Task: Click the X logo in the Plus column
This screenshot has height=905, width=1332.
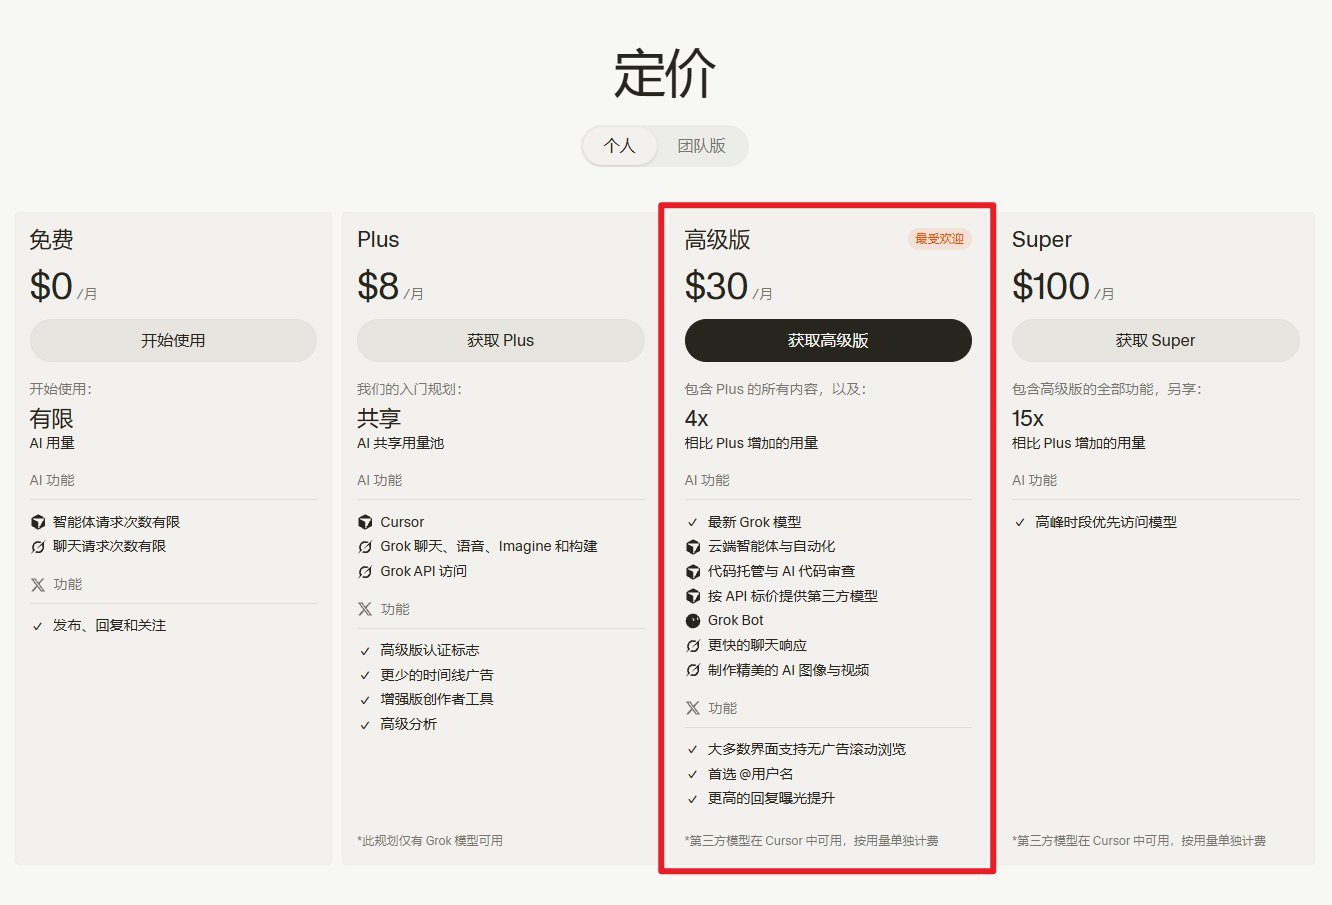Action: pos(365,609)
